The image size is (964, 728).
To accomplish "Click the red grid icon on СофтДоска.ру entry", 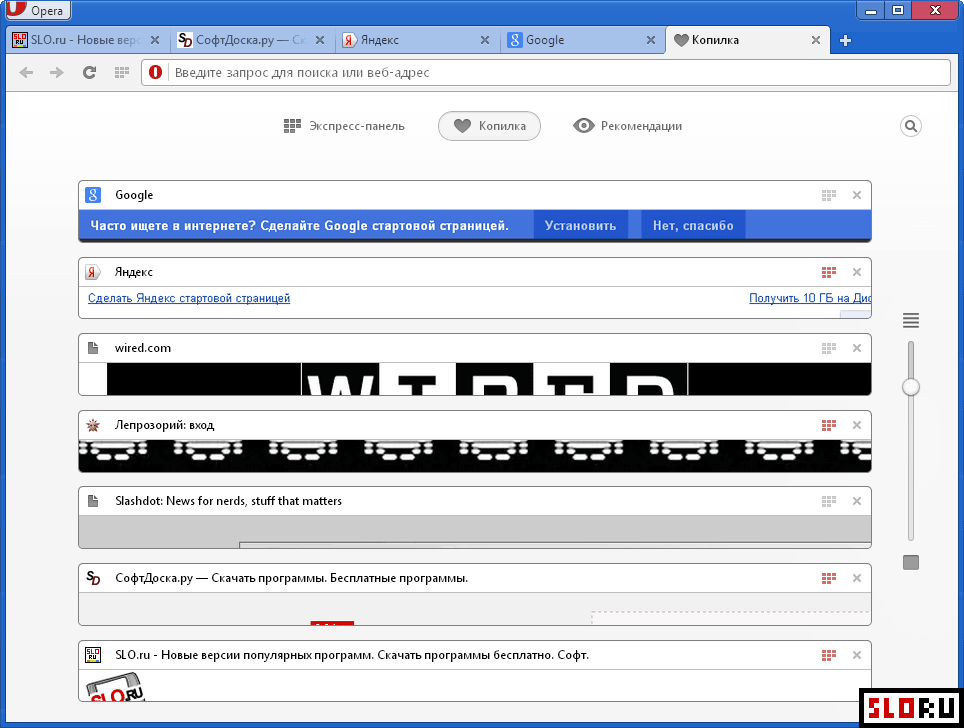I will [x=829, y=578].
